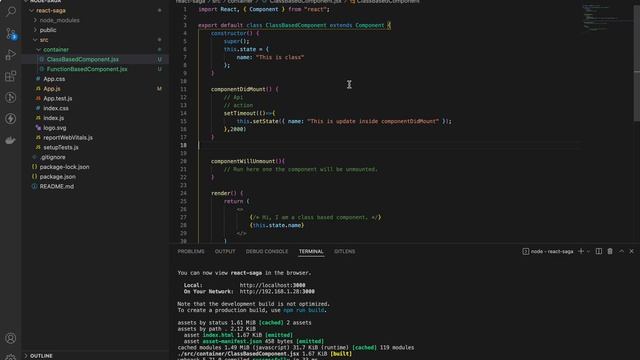Open the Run and Debug view

coord(11,55)
